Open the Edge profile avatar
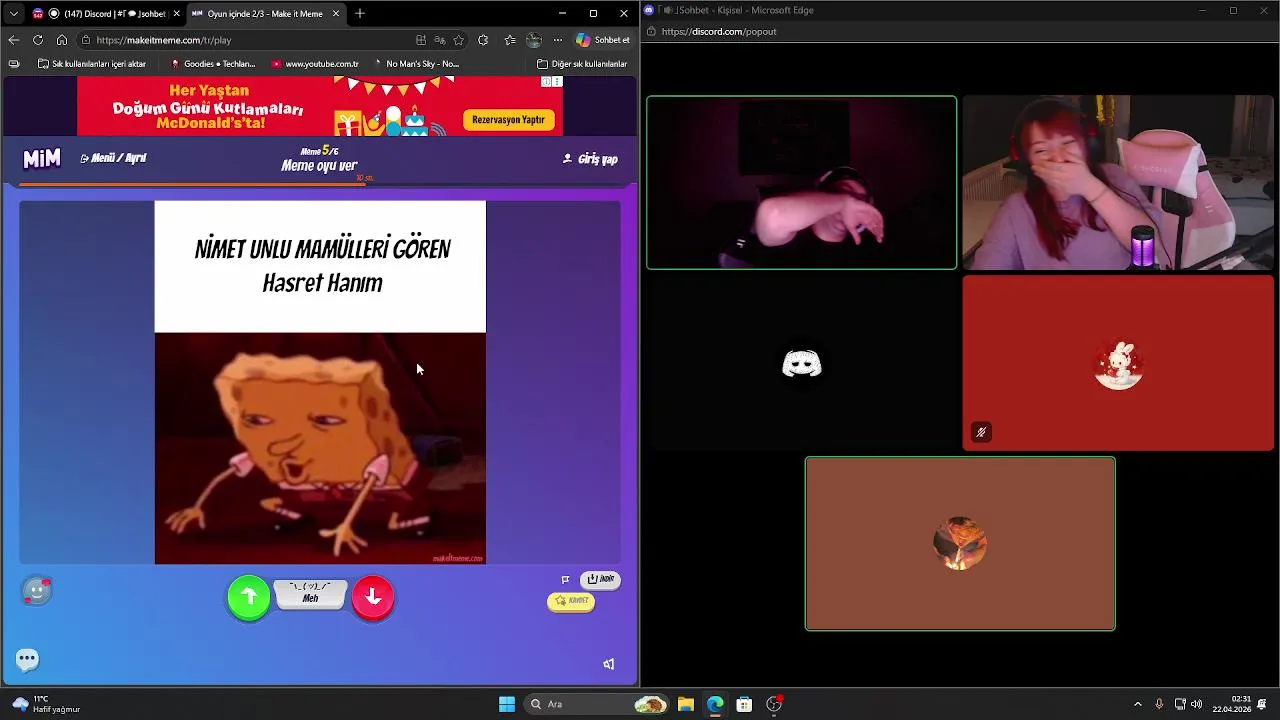Image resolution: width=1280 pixels, height=720 pixels. pos(534,40)
